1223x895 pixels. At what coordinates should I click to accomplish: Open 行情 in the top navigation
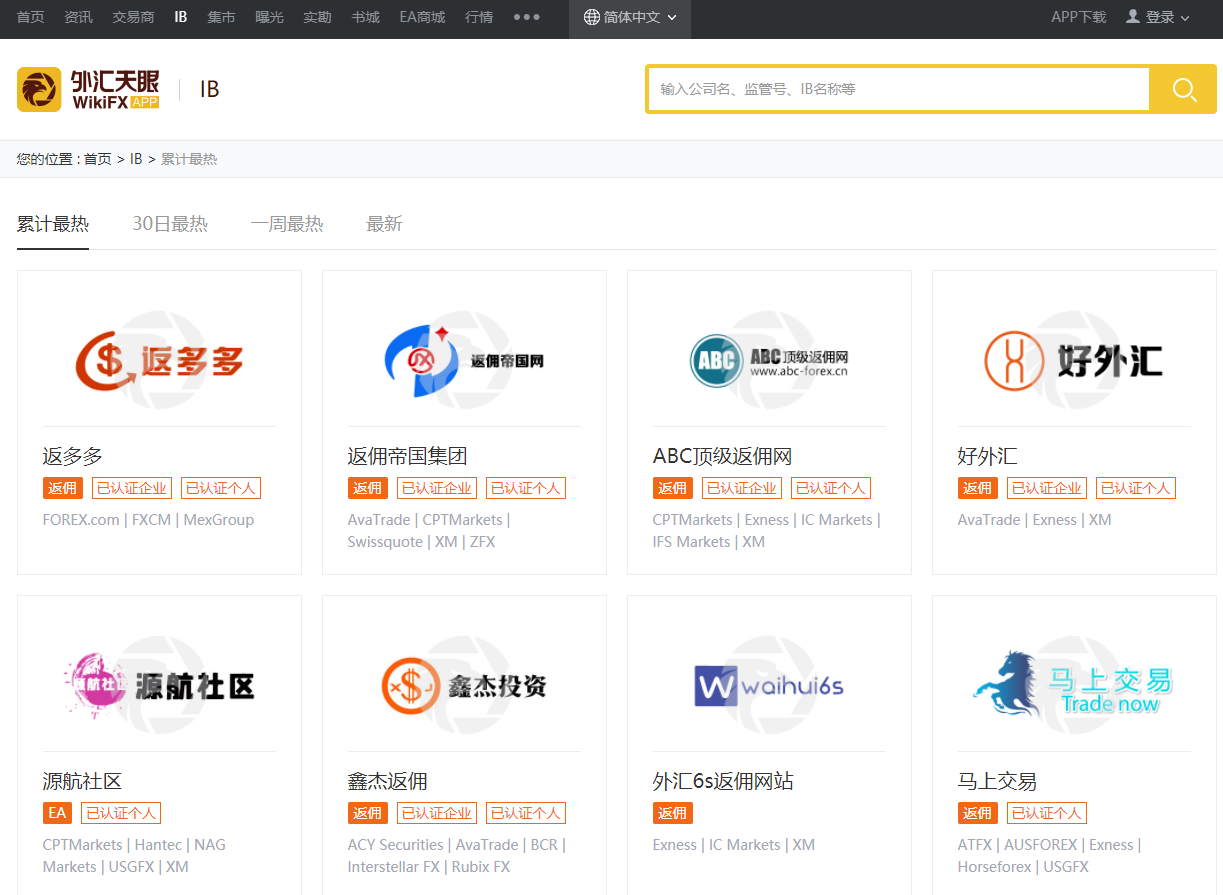[x=479, y=17]
